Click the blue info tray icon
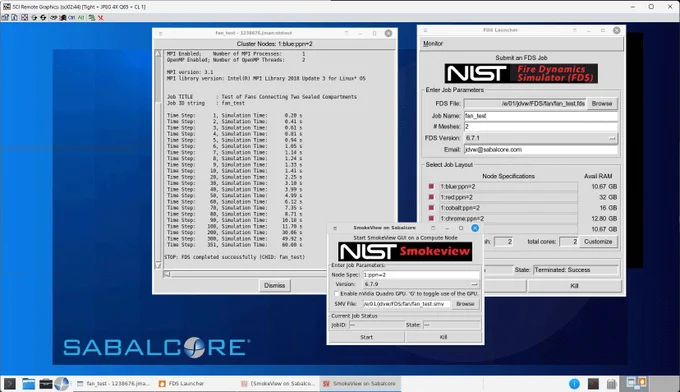This screenshot has width=680, height=392. [x=574, y=384]
